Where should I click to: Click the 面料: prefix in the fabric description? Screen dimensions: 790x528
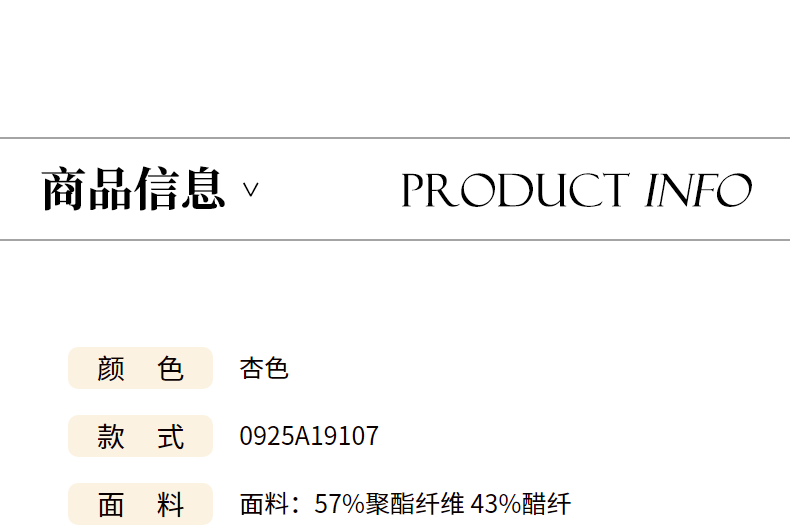point(270,504)
